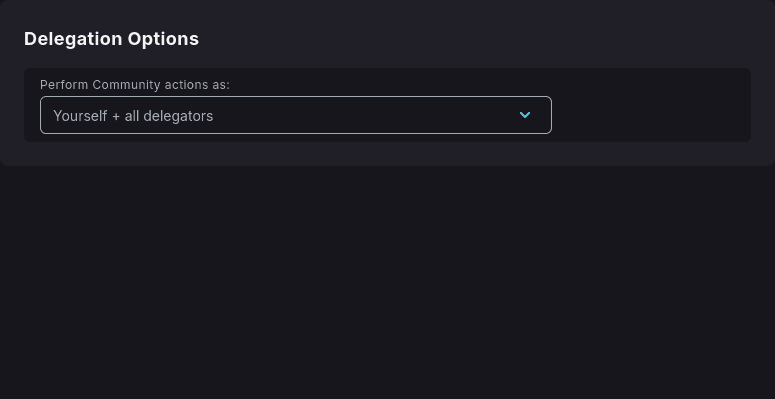Click the 'Yourself + all delegators' text

coord(133,116)
